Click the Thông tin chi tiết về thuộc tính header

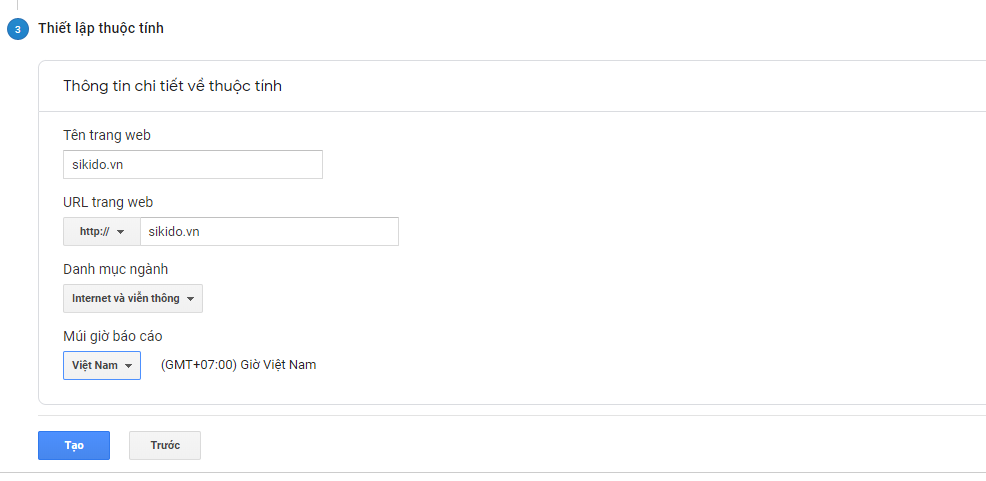(172, 86)
